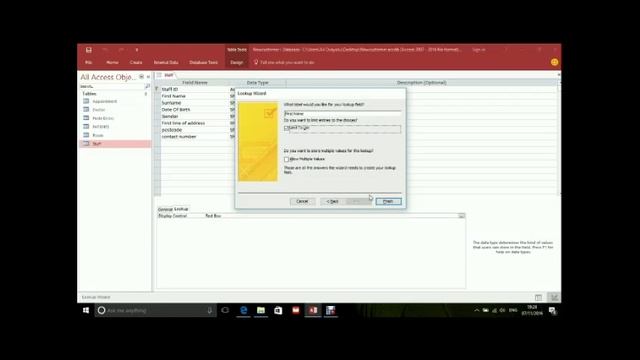The height and width of the screenshot is (360, 640).
Task: Click the Tell me lightbulb icon
Action: [256, 62]
